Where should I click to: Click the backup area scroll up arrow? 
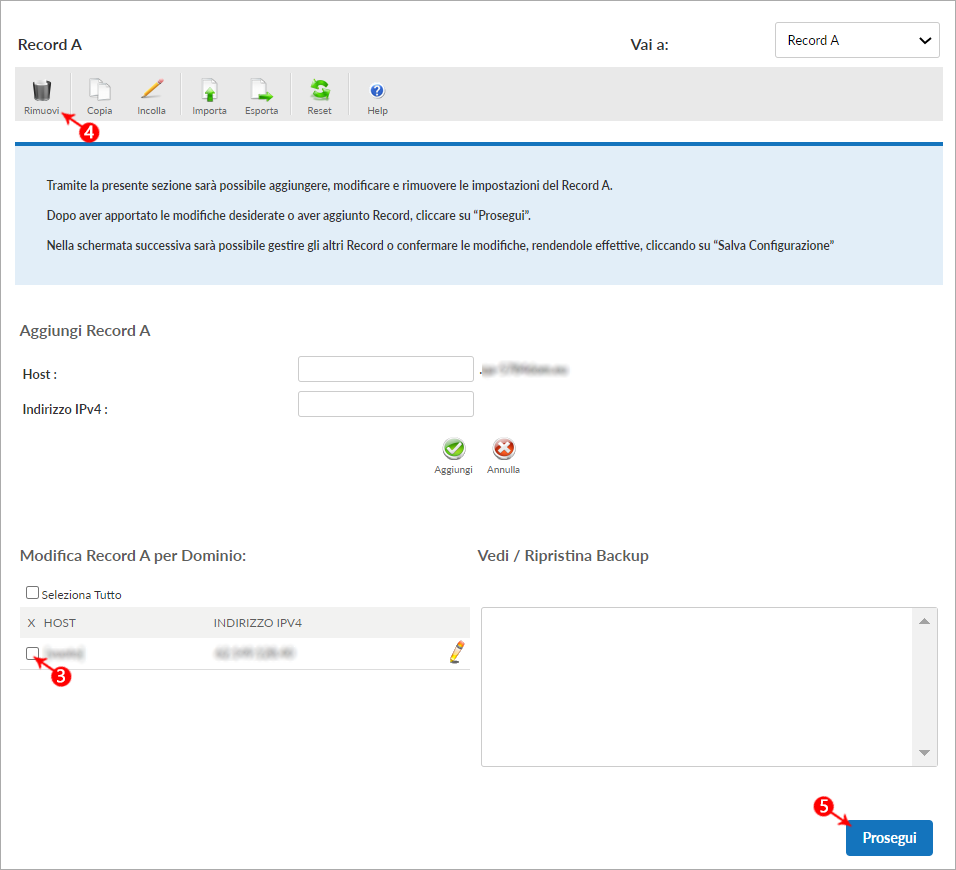pos(924,621)
